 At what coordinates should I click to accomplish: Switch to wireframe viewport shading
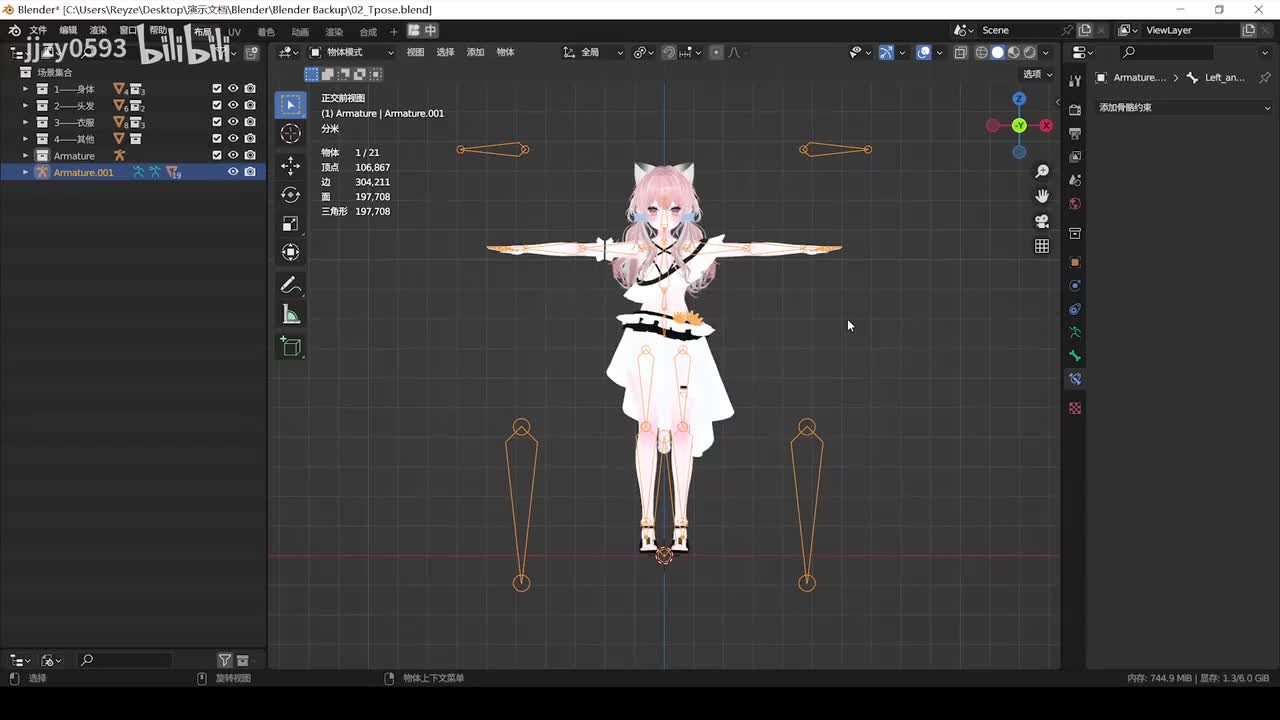pos(982,52)
